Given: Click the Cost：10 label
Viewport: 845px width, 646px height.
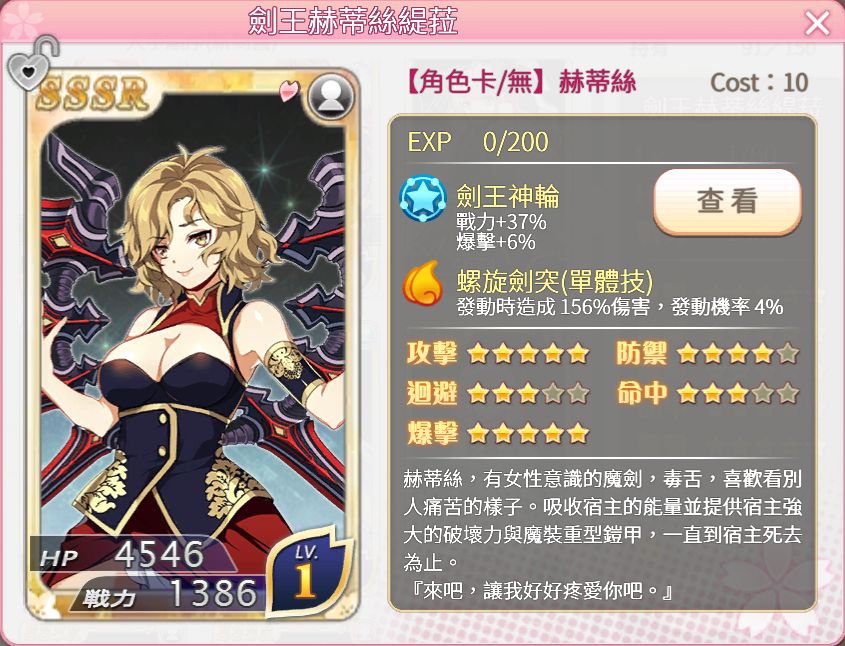Looking at the screenshot, I should pos(759,83).
